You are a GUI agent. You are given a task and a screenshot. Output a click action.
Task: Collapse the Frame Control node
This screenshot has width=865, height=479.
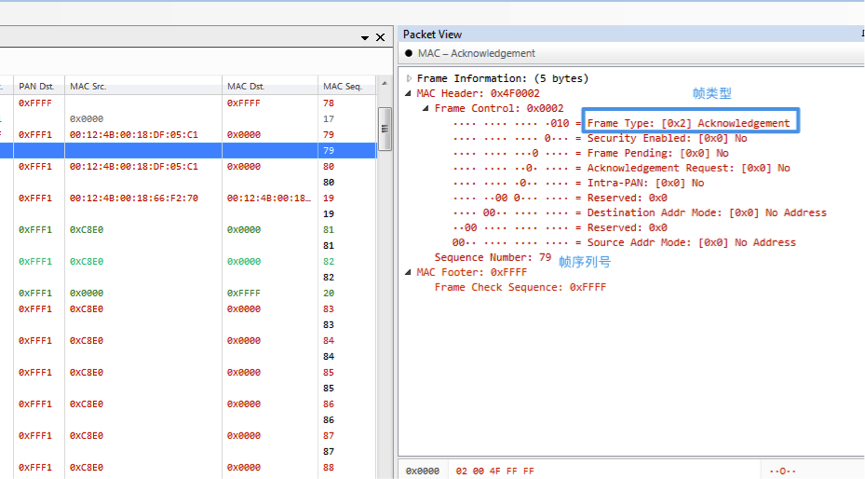(x=426, y=108)
